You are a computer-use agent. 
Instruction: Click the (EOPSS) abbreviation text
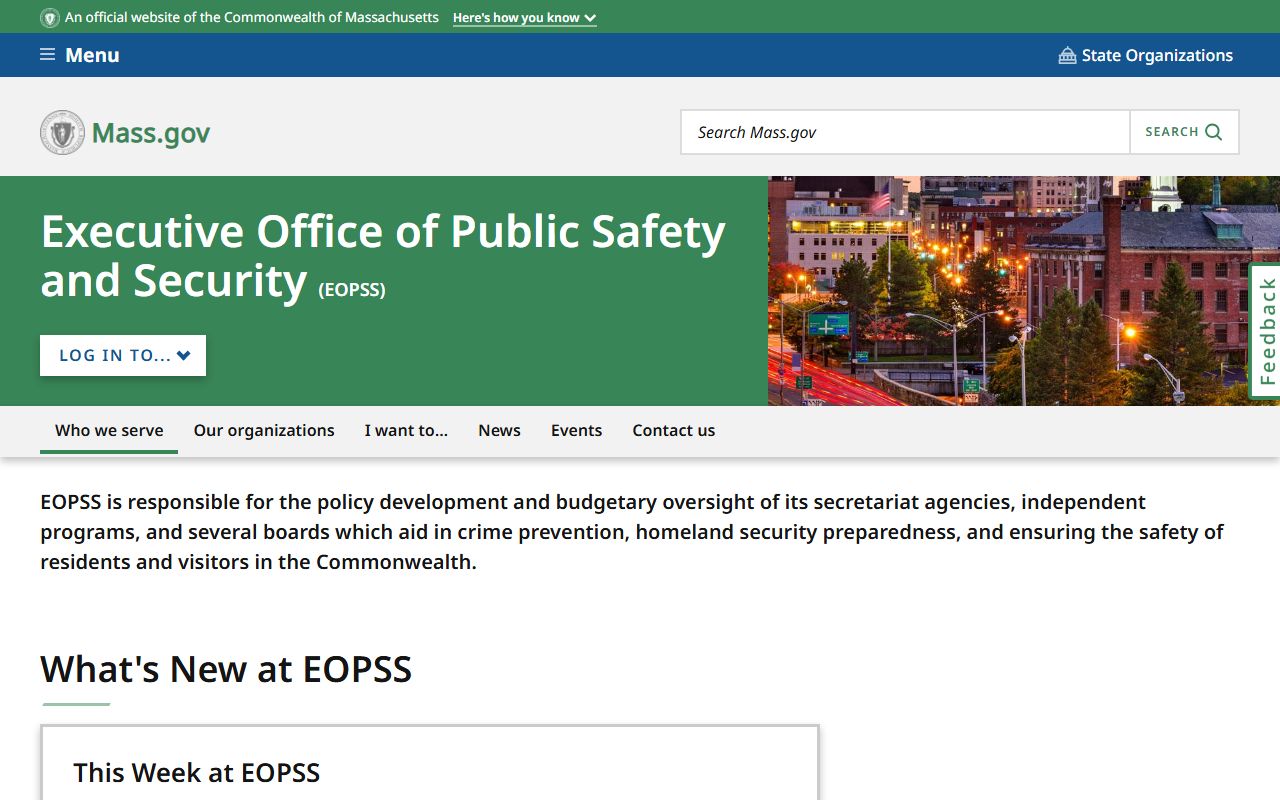[x=352, y=290]
